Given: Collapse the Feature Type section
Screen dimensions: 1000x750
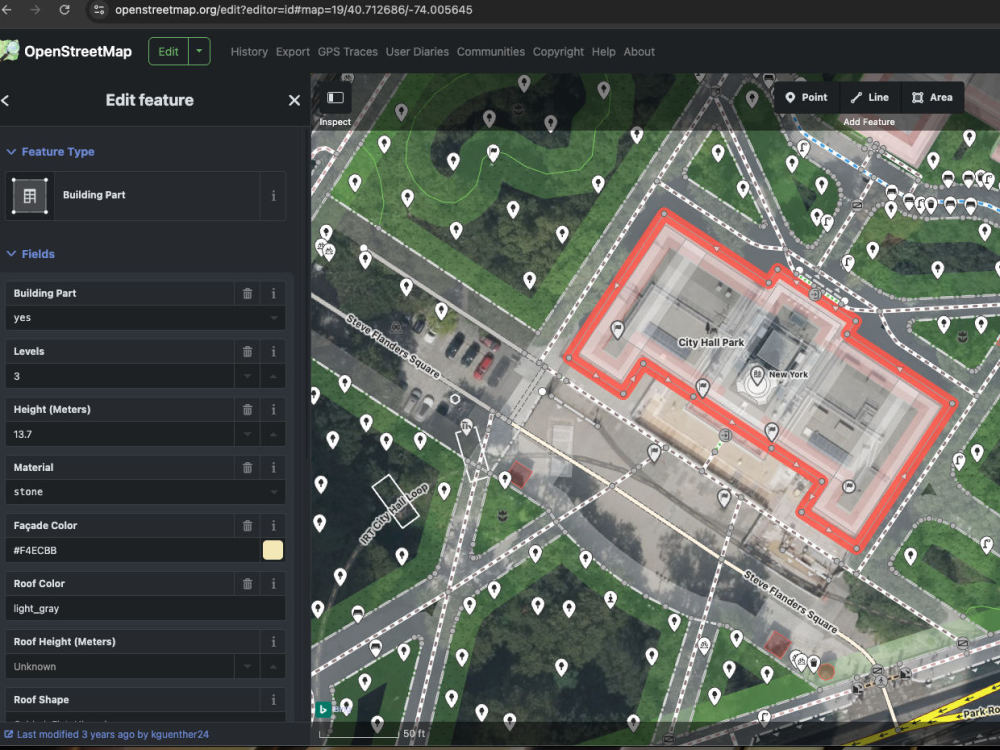Looking at the screenshot, I should click(x=51, y=152).
